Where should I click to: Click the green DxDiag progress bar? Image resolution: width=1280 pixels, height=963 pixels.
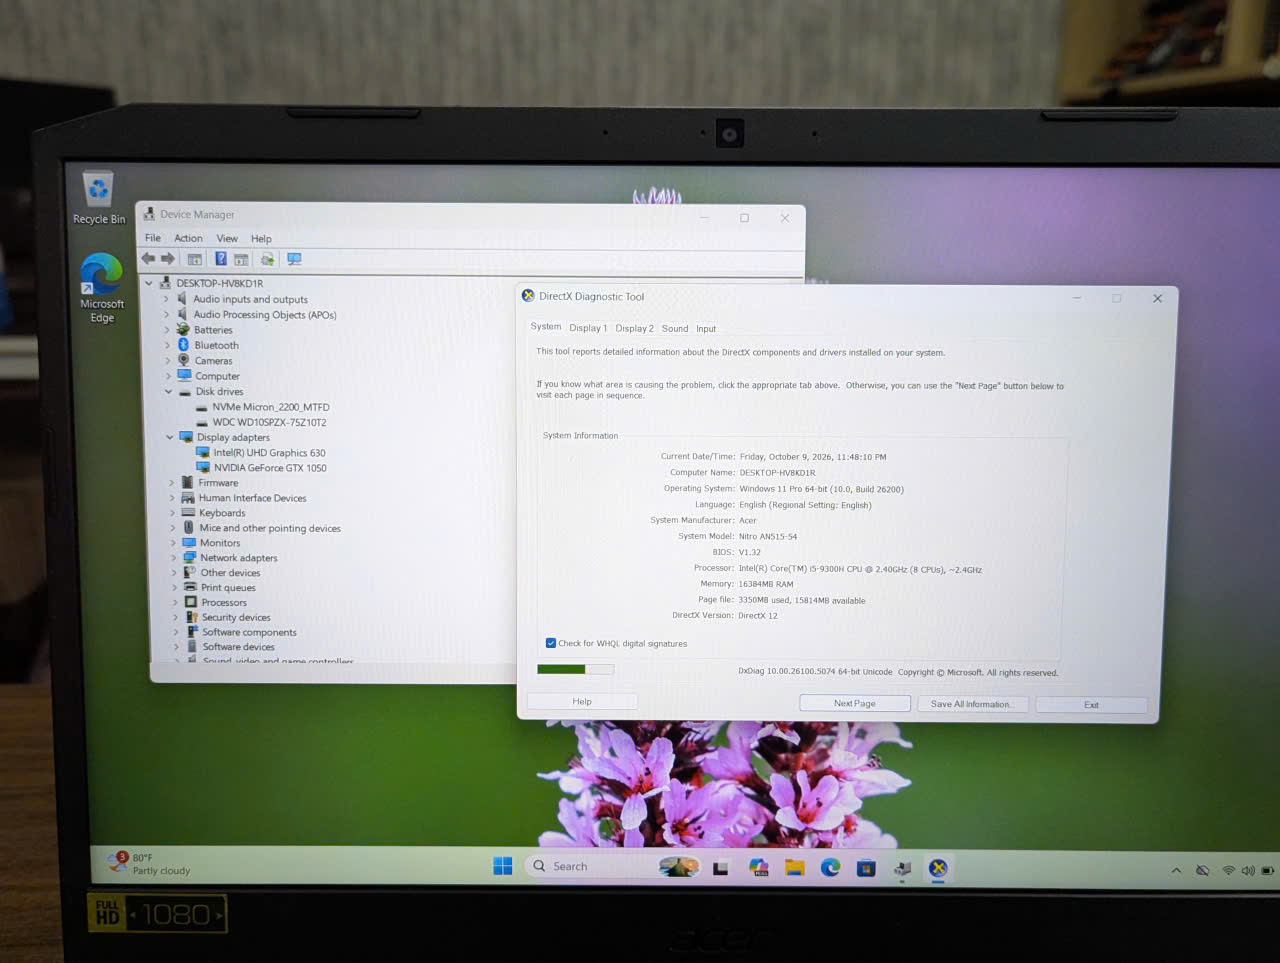click(x=575, y=669)
